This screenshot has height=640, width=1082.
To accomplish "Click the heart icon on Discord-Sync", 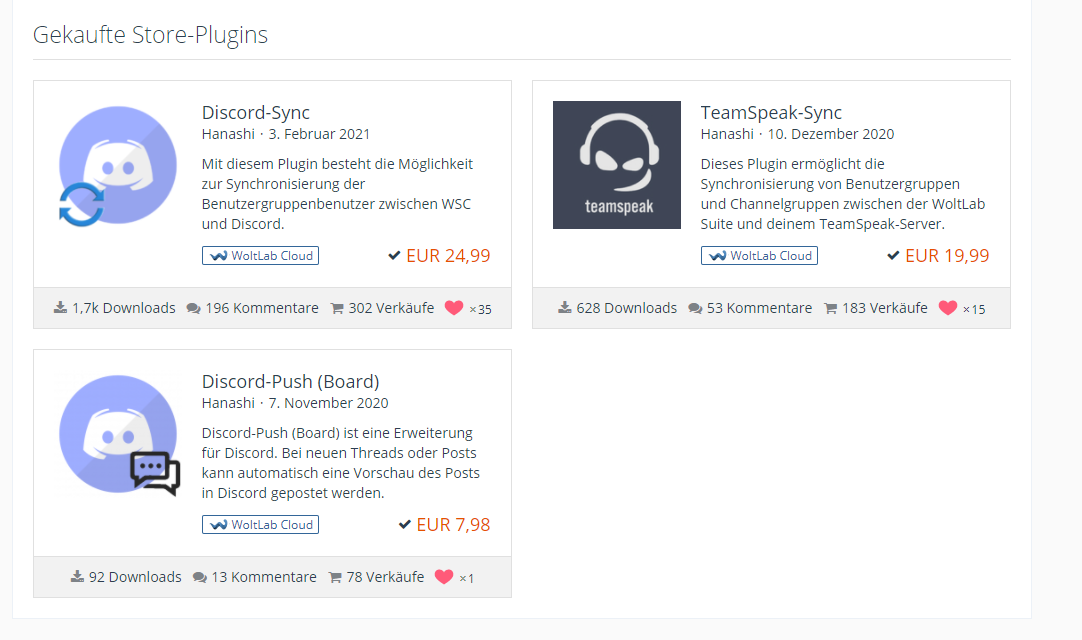I will point(454,308).
